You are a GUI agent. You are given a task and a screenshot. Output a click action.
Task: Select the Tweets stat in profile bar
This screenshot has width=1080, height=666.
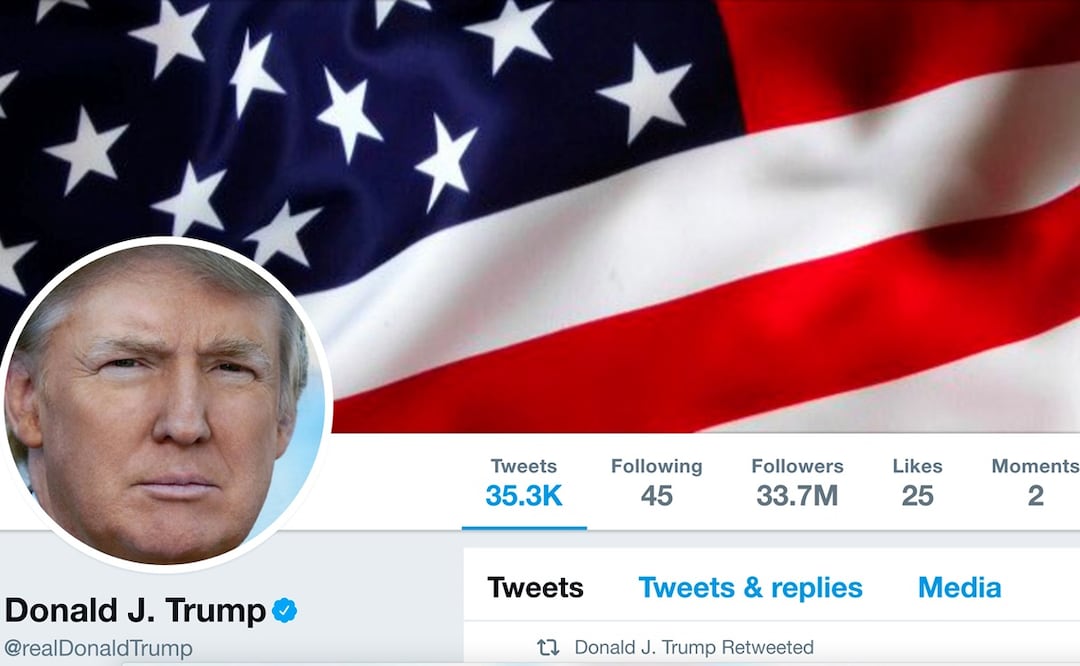point(523,482)
